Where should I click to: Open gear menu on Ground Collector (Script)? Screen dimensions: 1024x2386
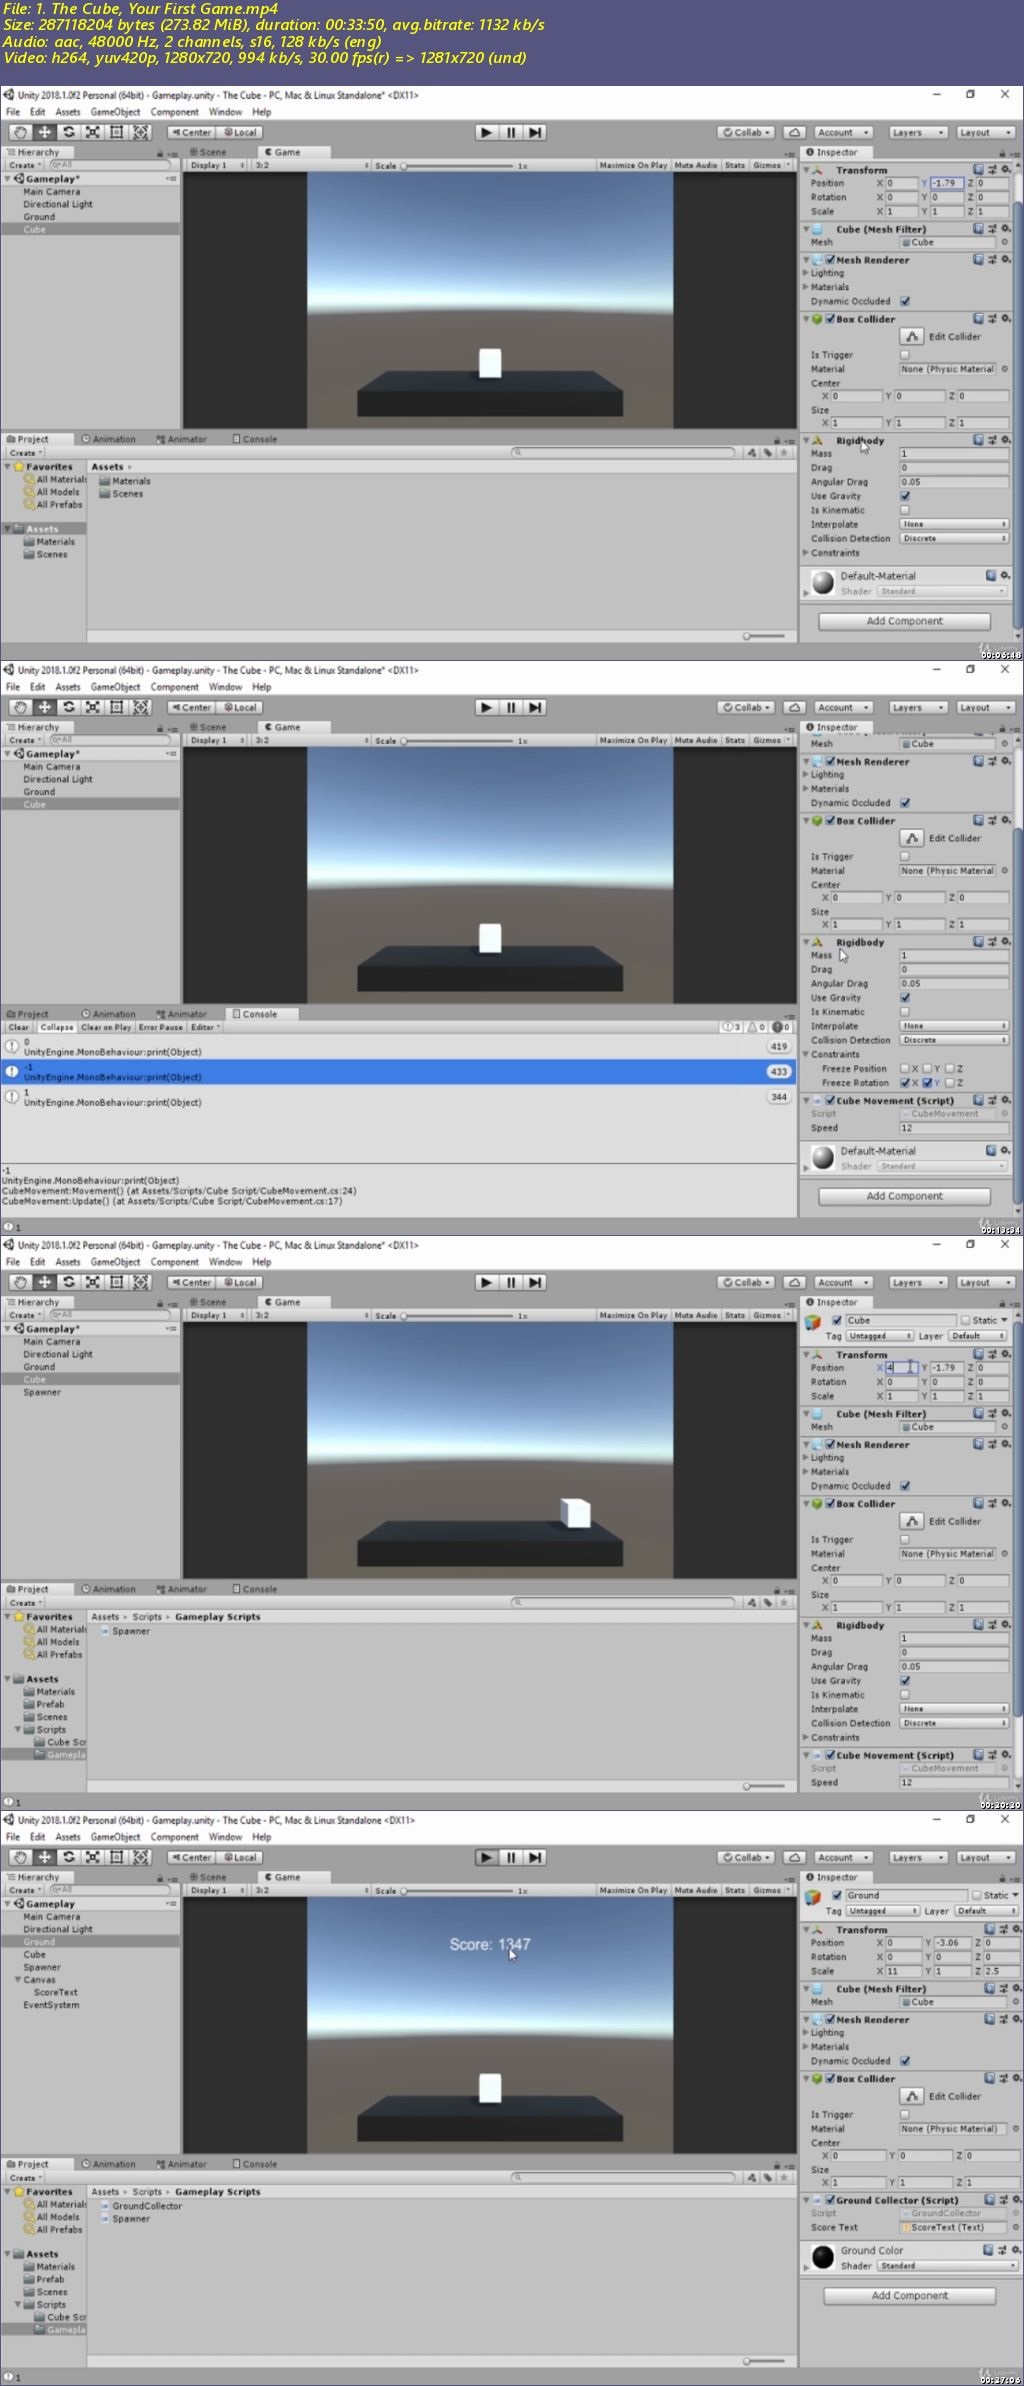tap(1016, 2200)
